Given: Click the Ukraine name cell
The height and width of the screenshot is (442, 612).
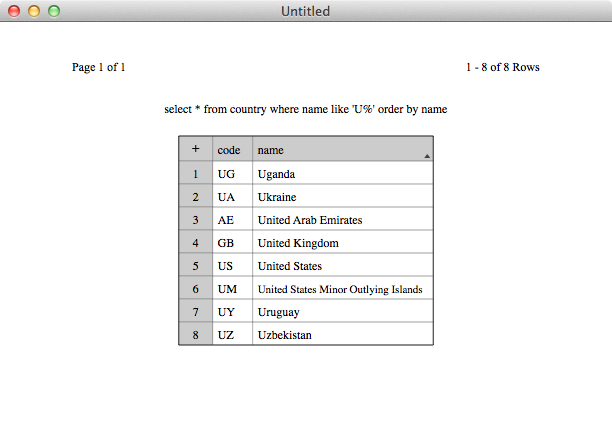Looking at the screenshot, I should click(343, 196).
